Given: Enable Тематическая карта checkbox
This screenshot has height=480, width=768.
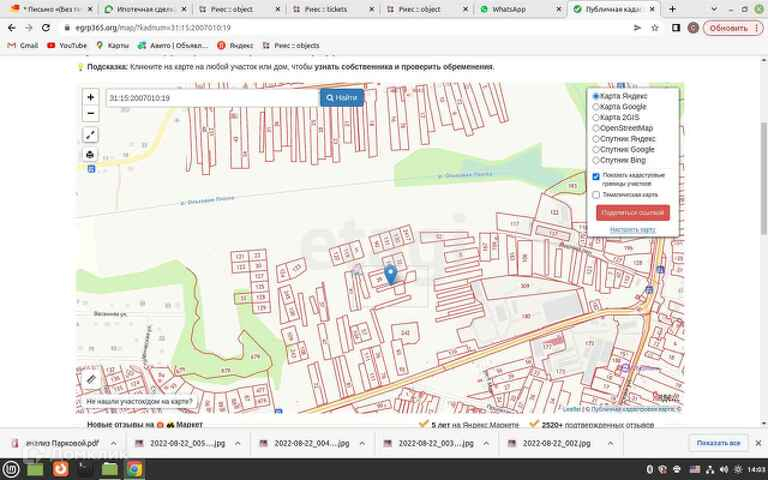Looking at the screenshot, I should 596,195.
